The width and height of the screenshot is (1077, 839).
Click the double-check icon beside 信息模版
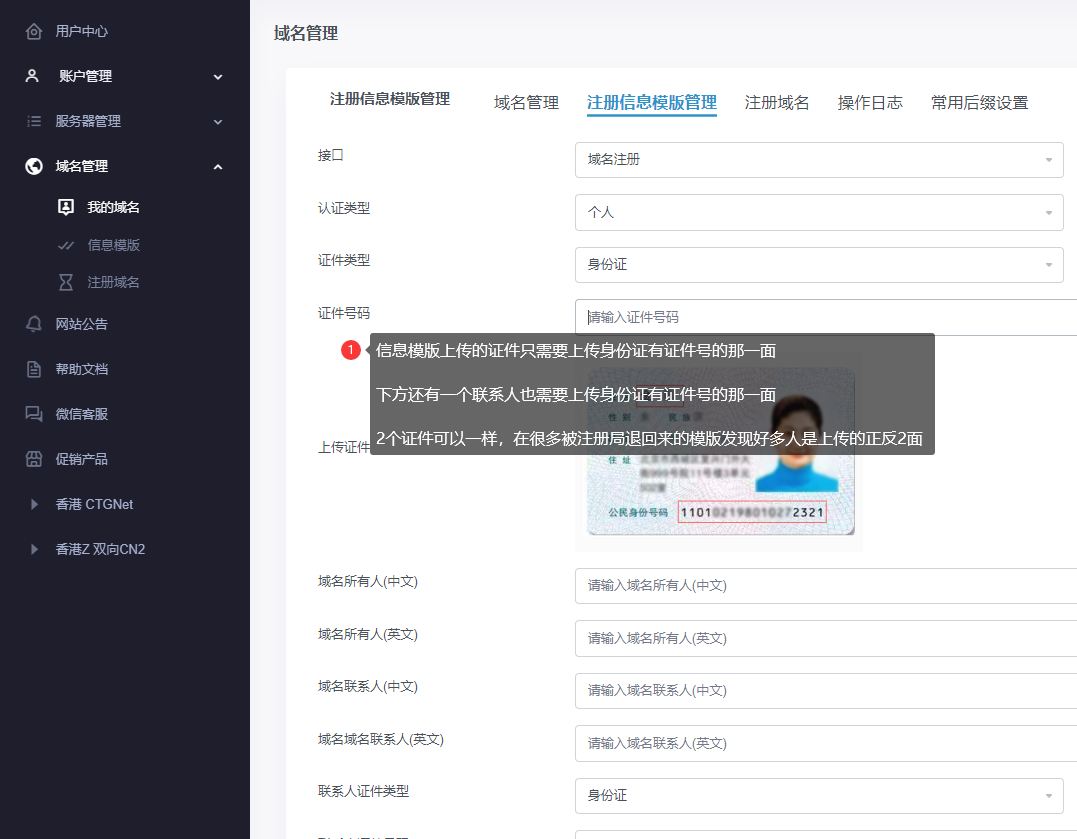coord(66,245)
